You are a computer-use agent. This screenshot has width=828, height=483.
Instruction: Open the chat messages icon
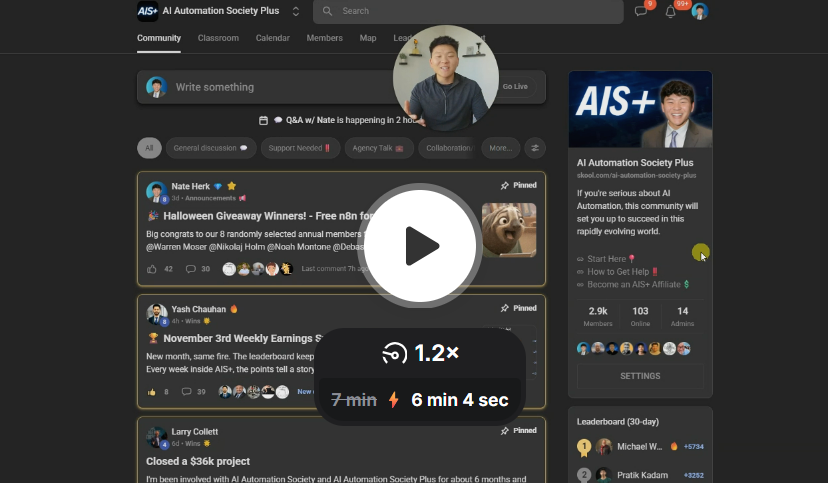[x=641, y=12]
